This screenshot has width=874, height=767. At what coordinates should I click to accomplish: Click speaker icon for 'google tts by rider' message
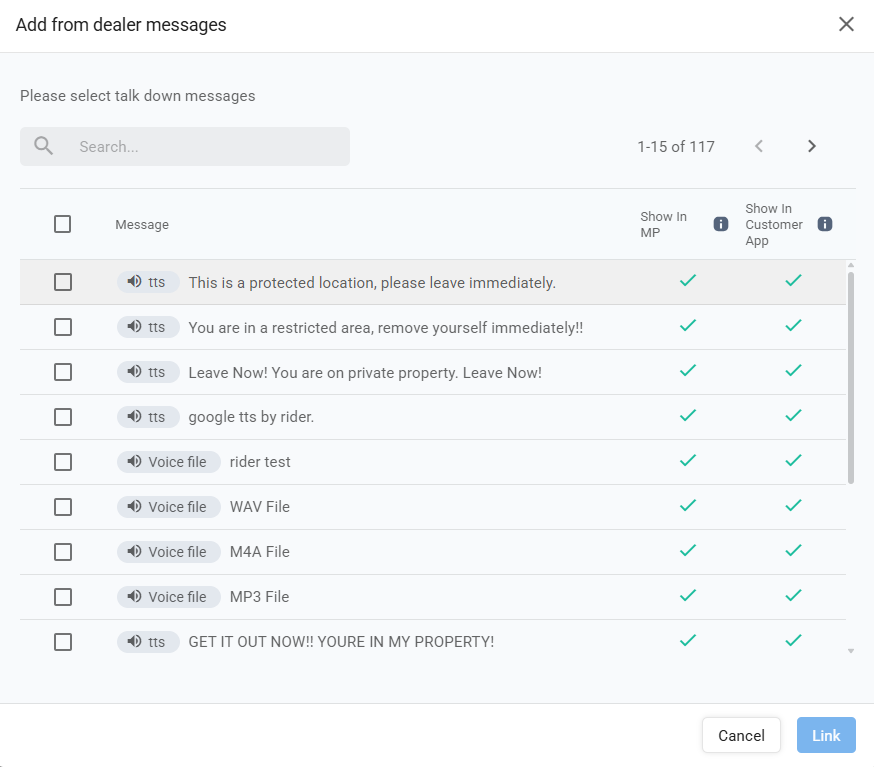point(134,417)
